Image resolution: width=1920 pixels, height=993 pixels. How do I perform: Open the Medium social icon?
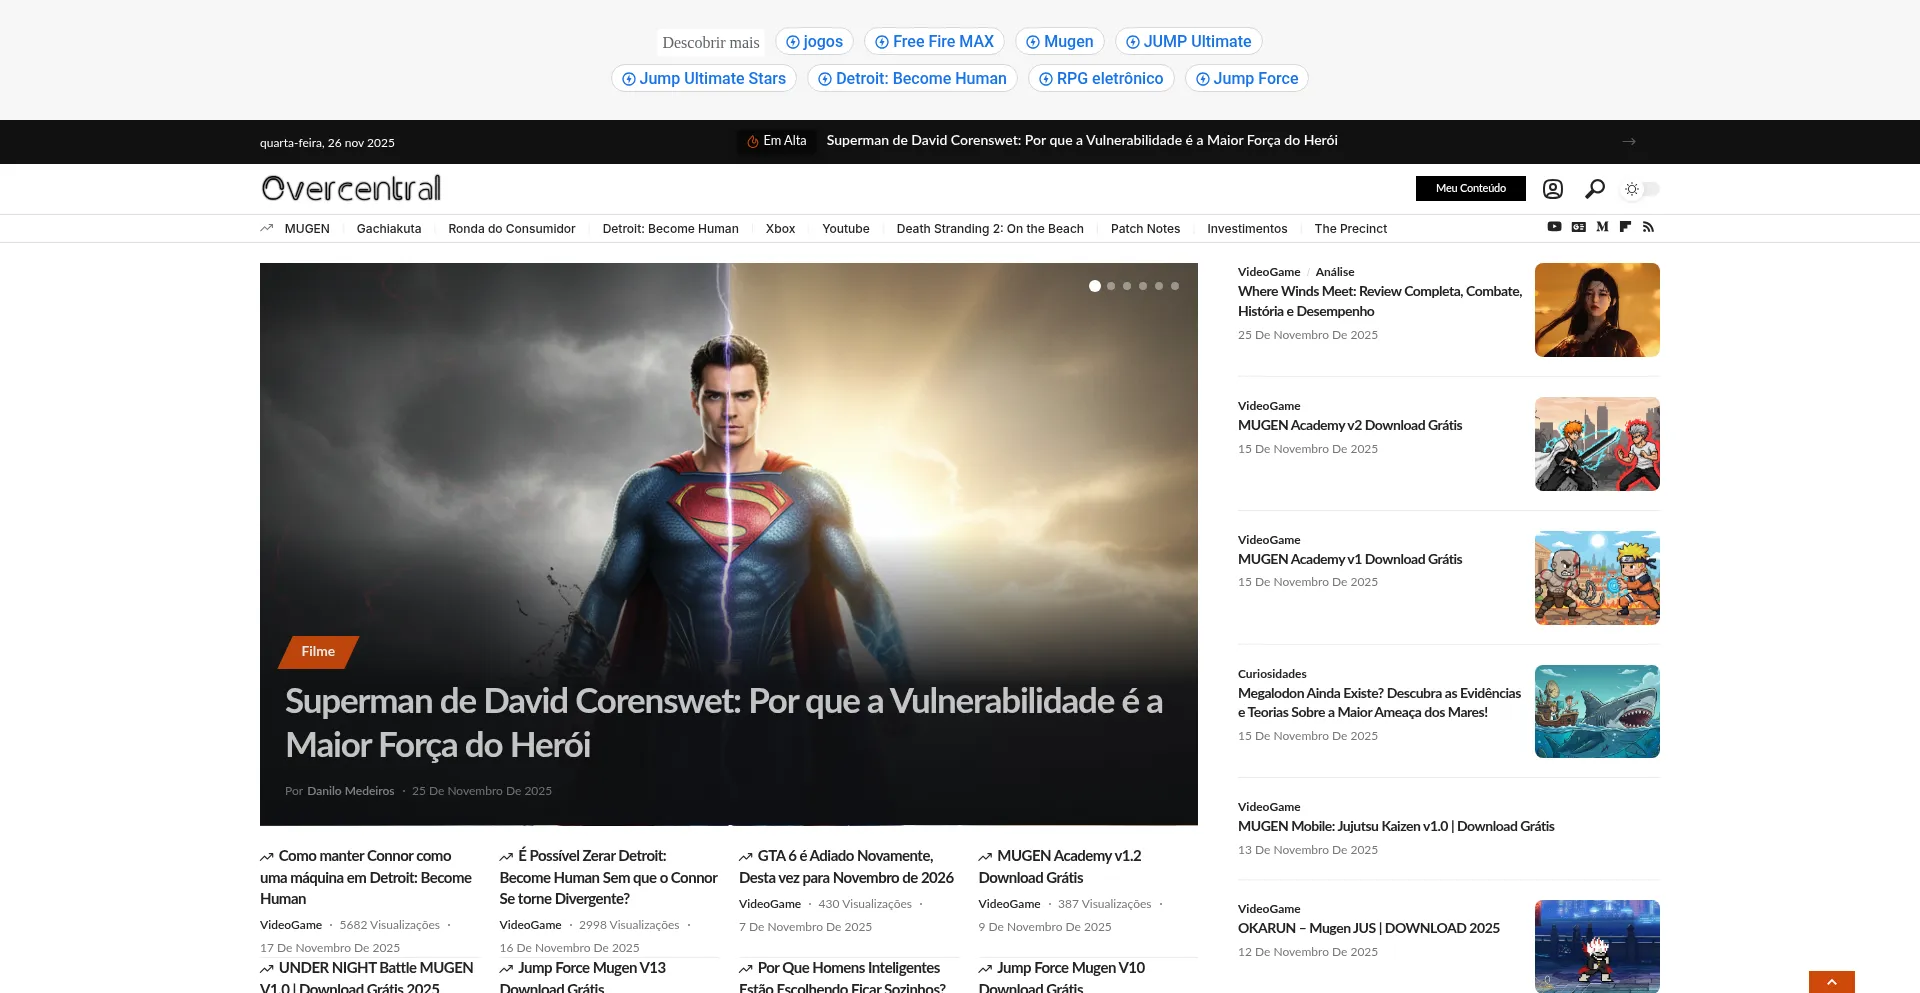[1602, 227]
